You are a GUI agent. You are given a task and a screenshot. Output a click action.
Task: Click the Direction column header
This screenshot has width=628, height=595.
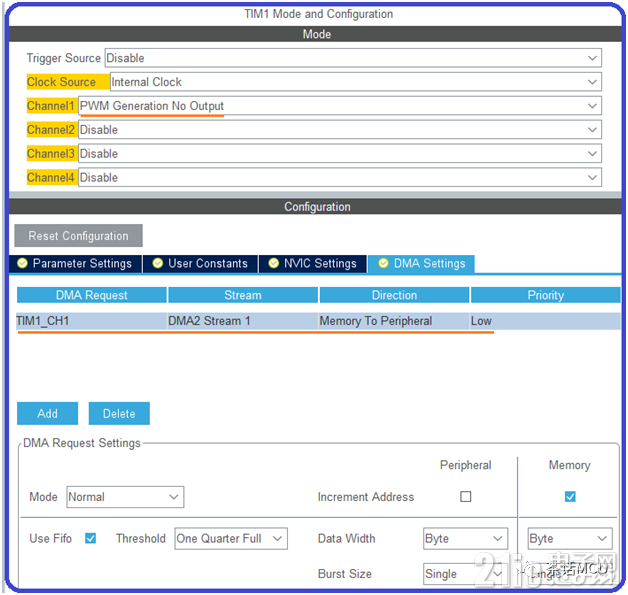(x=395, y=295)
